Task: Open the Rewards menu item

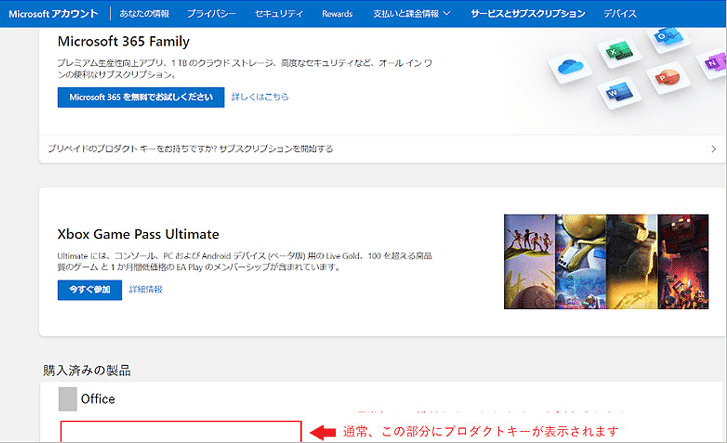Action: click(x=337, y=13)
